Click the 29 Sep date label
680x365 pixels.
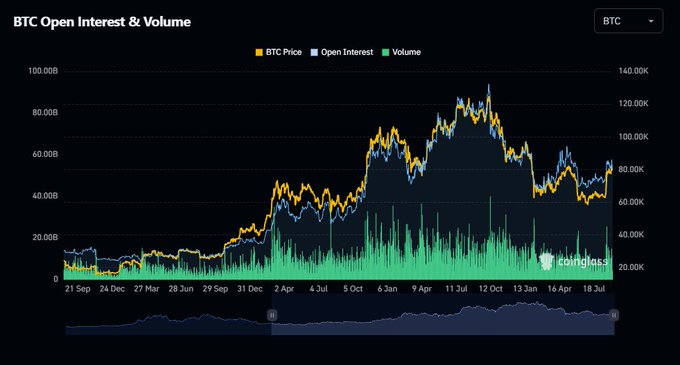[x=215, y=288]
